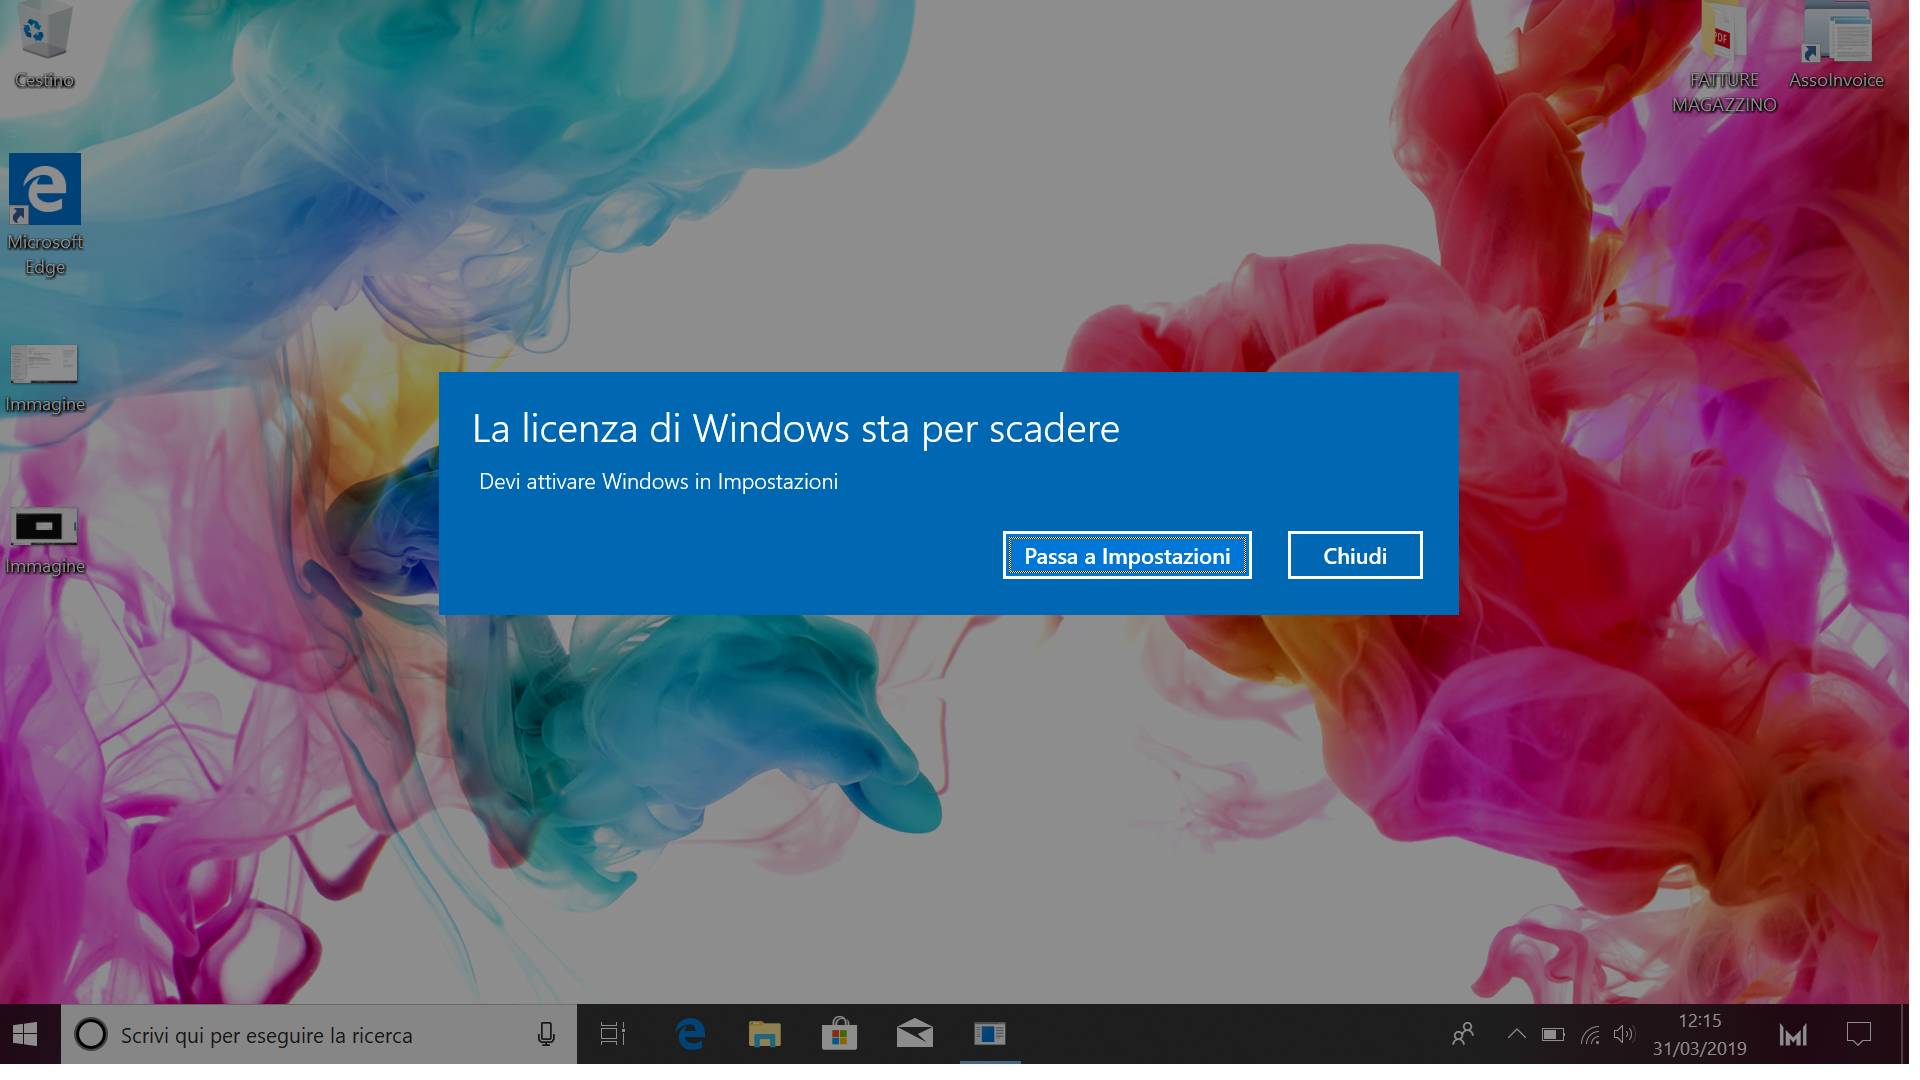Select the AssoInvoice desktop shortcut
This screenshot has width=1920, height=1080.
tap(1836, 46)
